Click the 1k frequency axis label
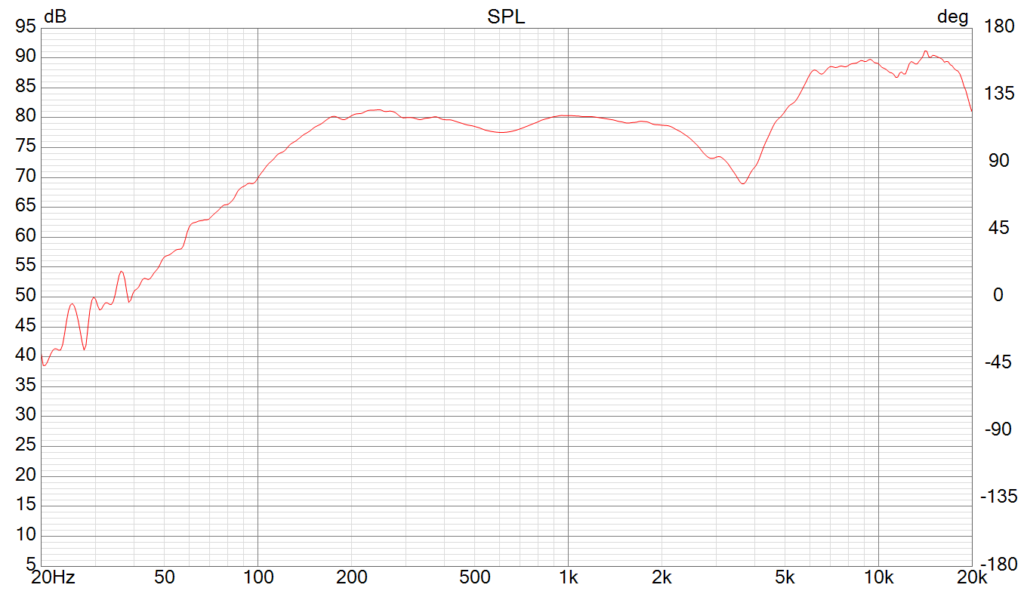The image size is (1024, 594). tap(568, 577)
